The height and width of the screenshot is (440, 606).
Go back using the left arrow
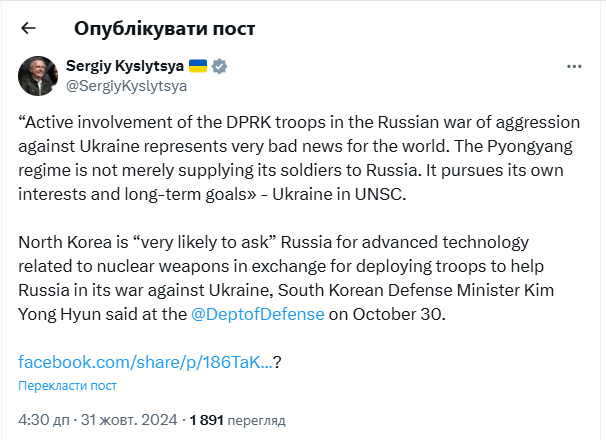28,28
